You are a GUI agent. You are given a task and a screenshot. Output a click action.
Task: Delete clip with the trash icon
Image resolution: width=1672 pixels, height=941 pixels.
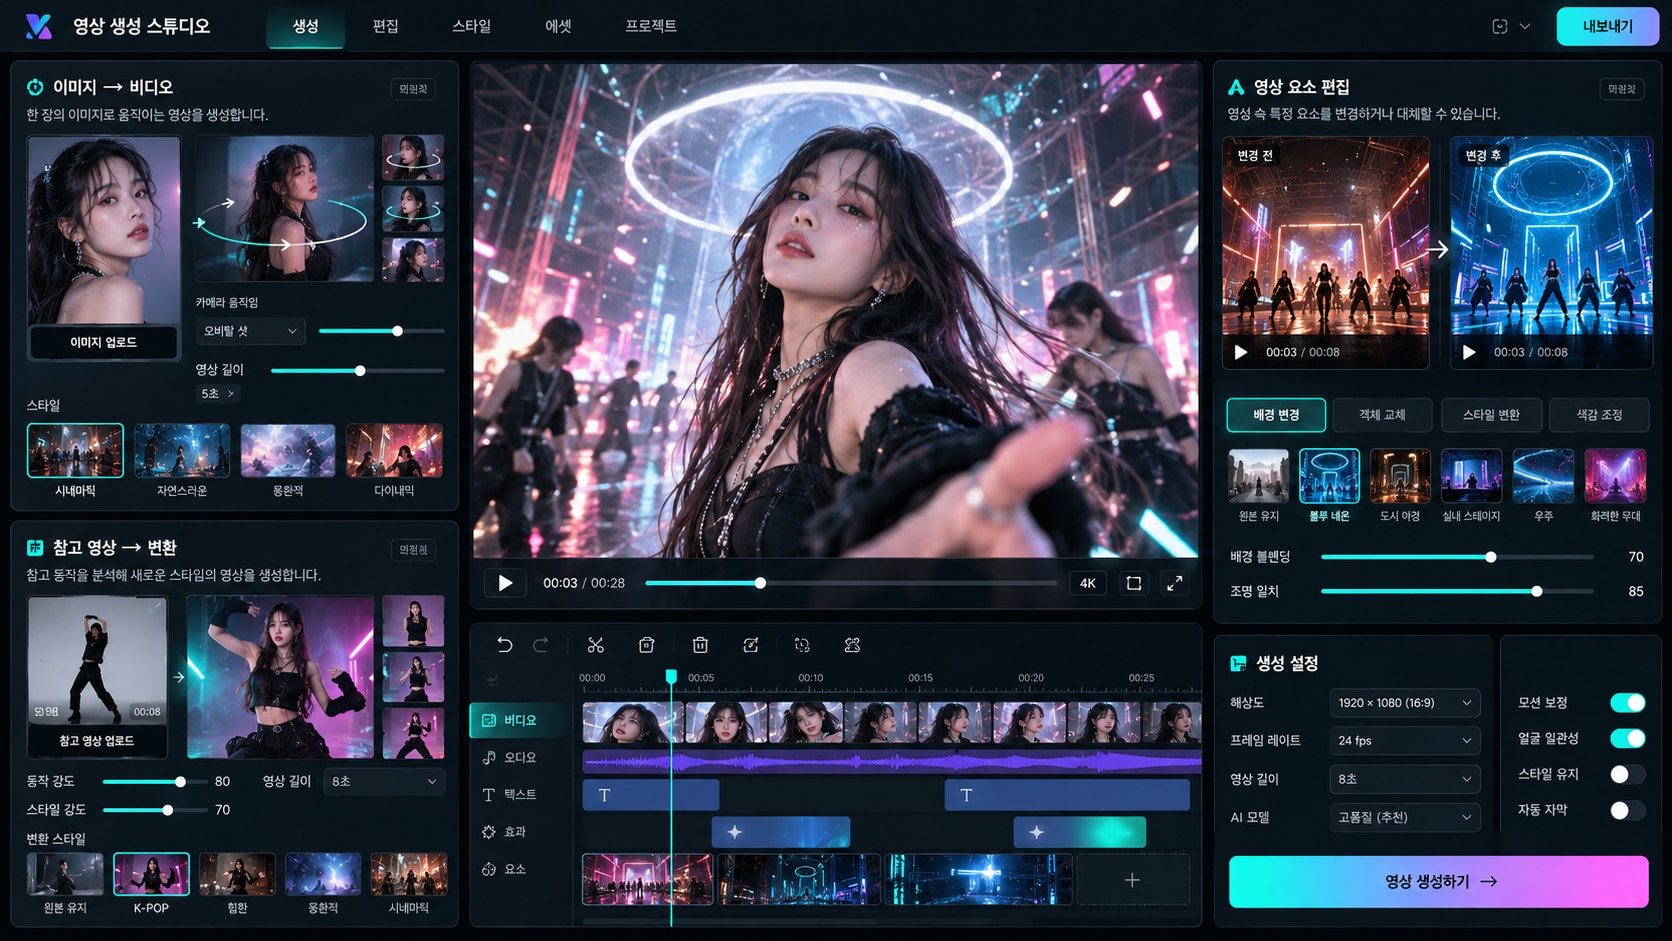point(700,645)
